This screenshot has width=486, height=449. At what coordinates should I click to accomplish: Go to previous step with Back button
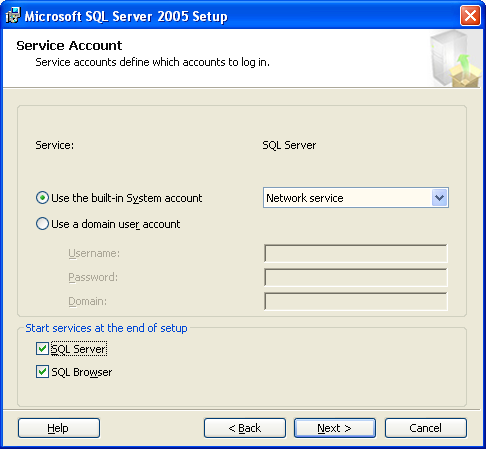(245, 428)
